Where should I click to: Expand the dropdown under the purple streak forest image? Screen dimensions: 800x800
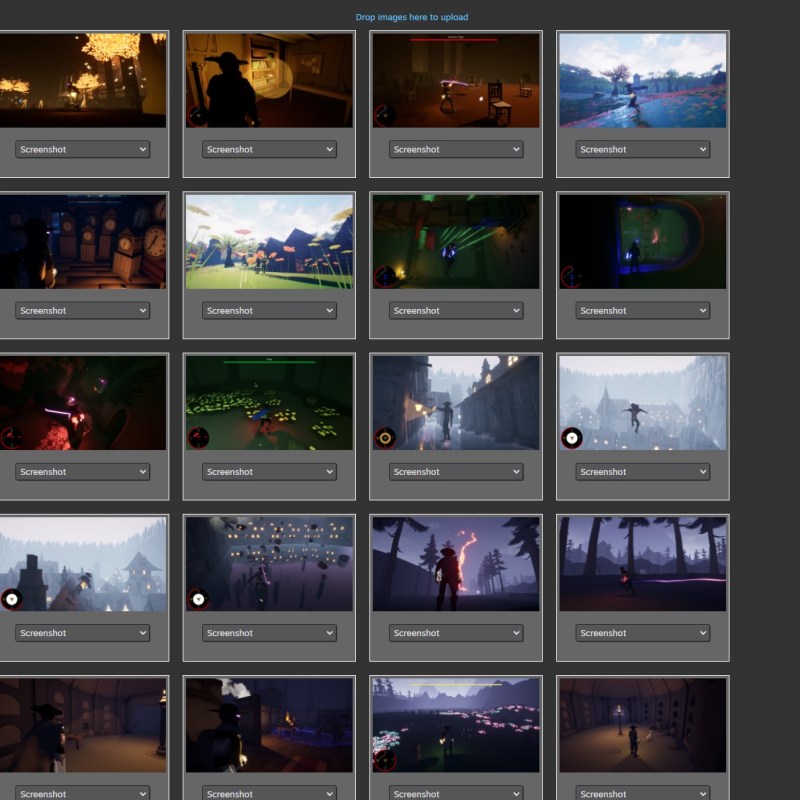(642, 633)
